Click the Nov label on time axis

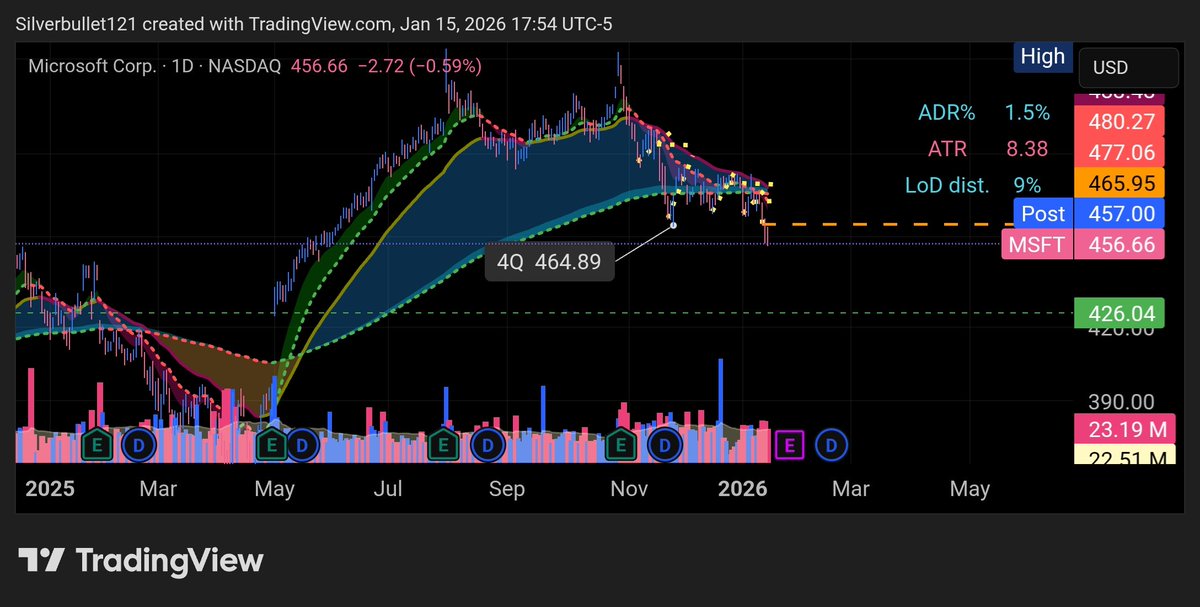pyautogui.click(x=628, y=489)
